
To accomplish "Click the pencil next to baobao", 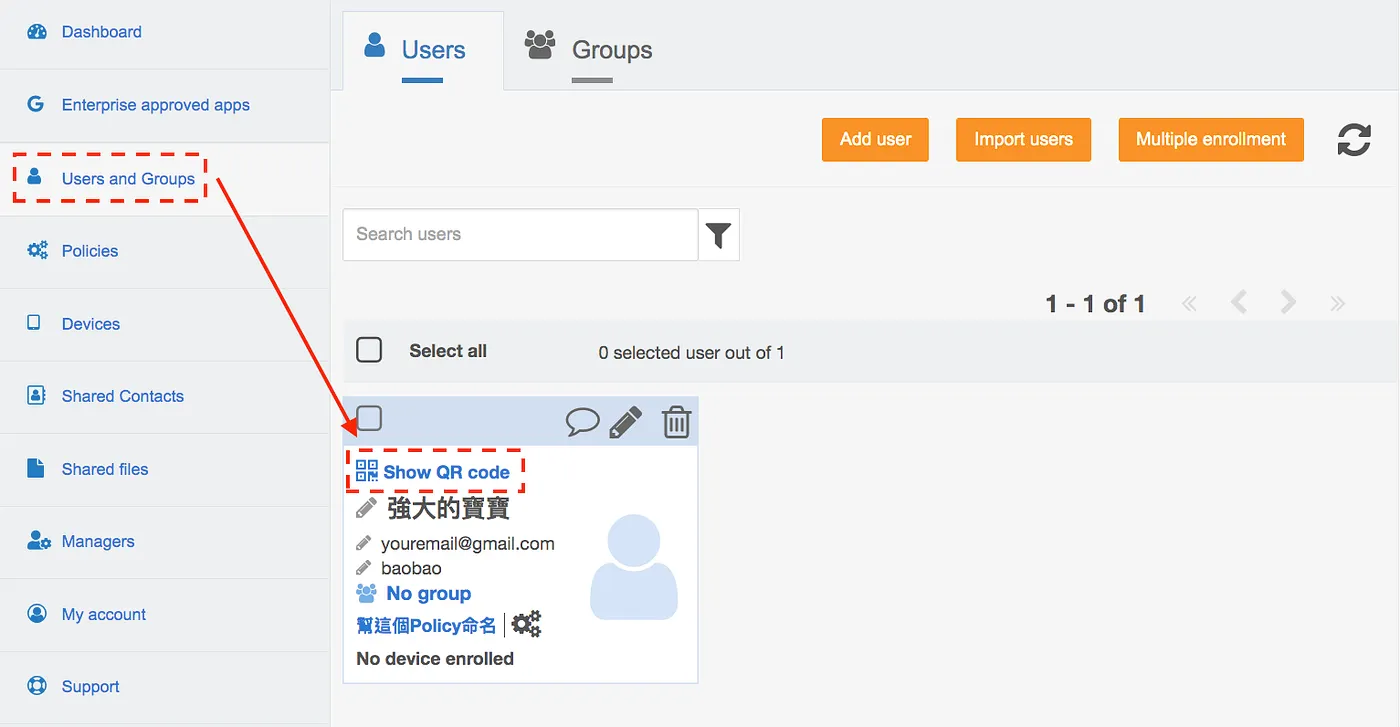I will click(364, 568).
